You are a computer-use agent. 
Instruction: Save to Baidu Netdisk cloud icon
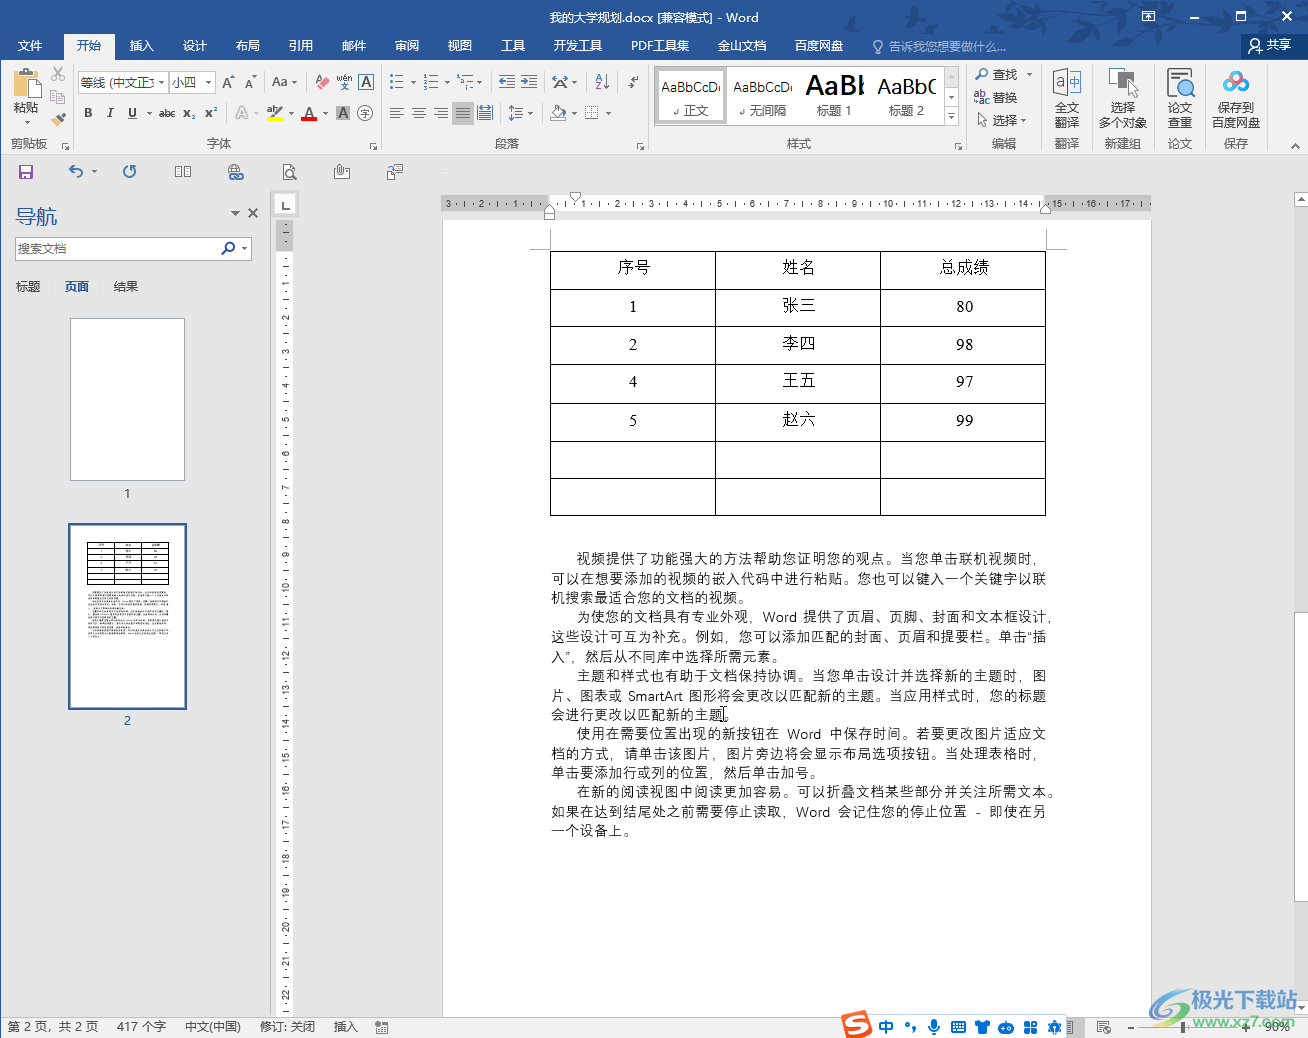[1236, 98]
